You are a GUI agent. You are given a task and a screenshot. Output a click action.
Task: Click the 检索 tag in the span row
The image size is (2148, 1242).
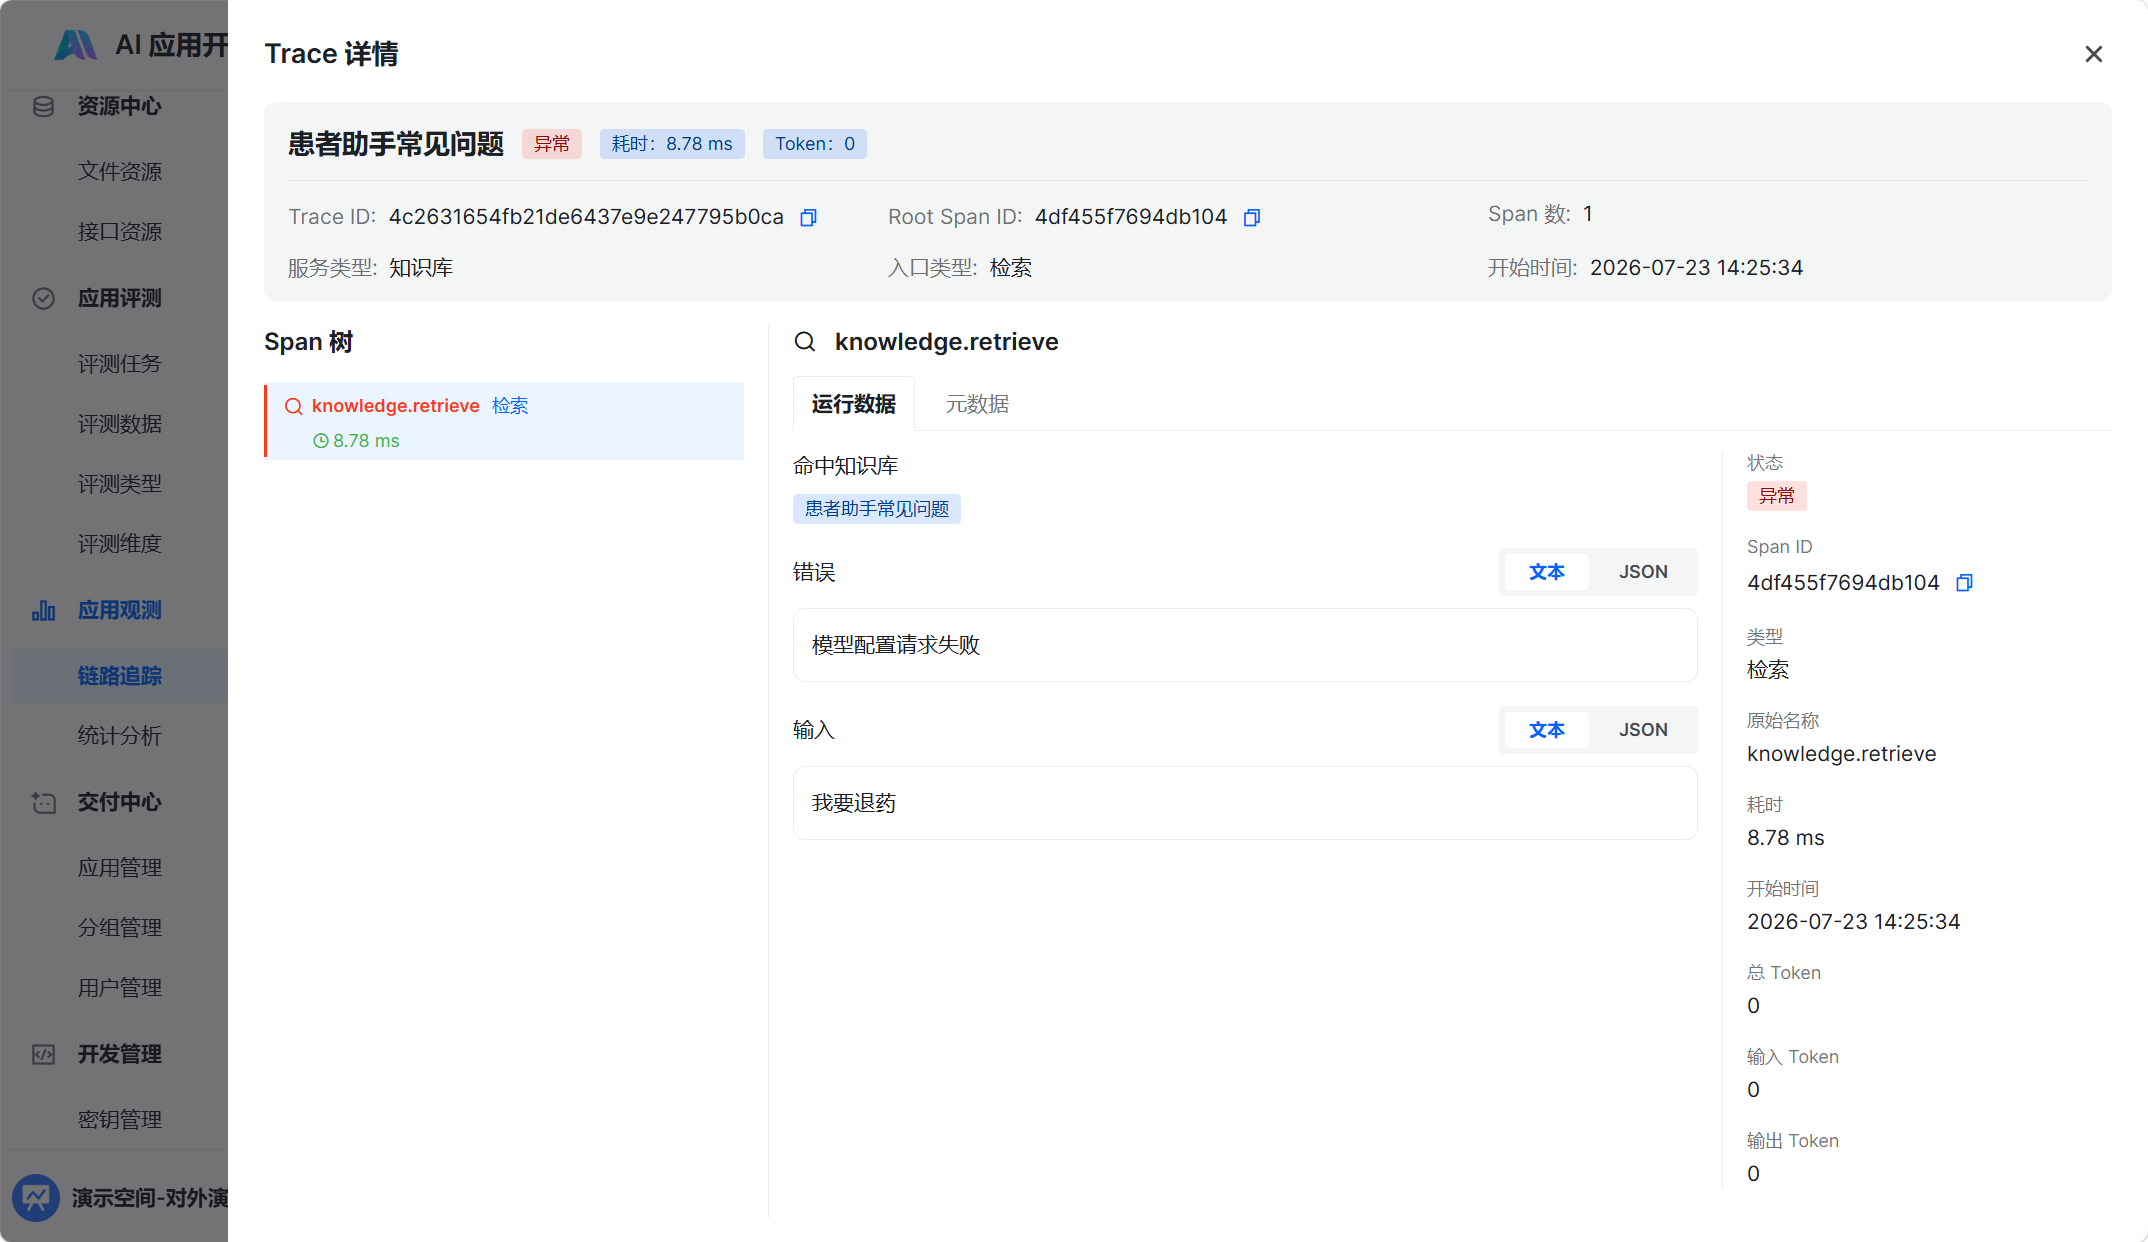click(x=510, y=406)
